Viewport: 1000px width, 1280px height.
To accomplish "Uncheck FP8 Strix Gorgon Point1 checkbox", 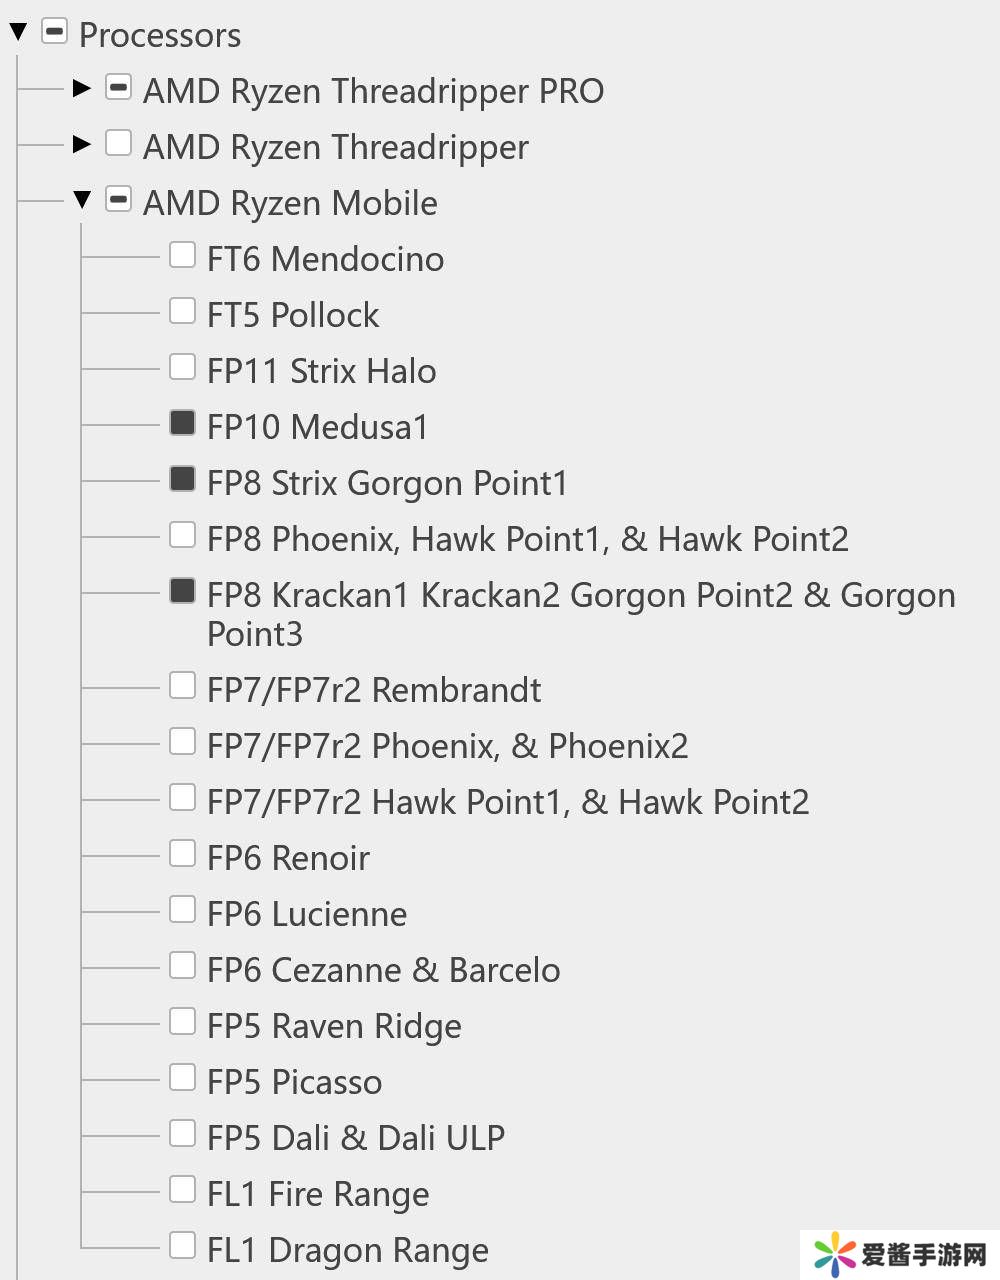I will 182,480.
